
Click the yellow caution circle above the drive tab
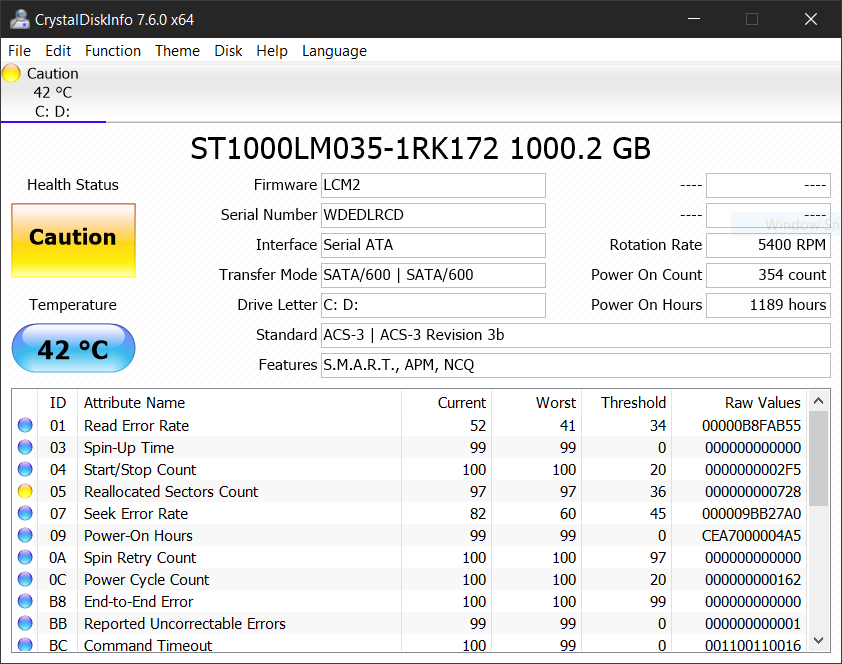[11, 72]
